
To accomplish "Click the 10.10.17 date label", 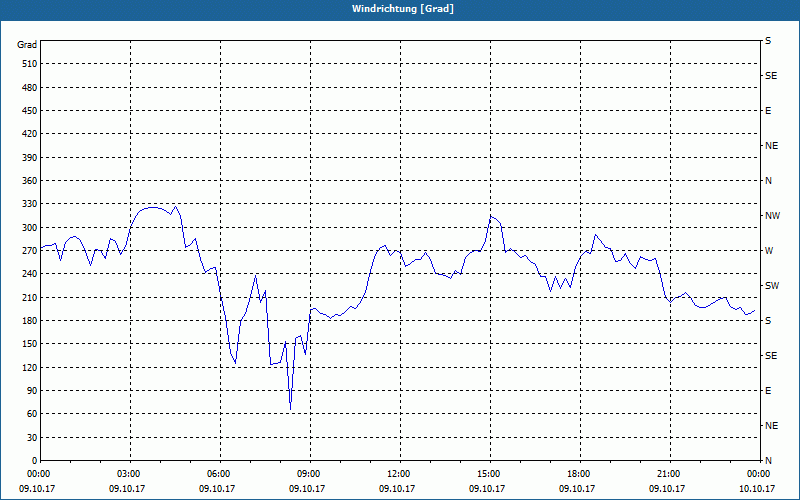I will 757,488.
